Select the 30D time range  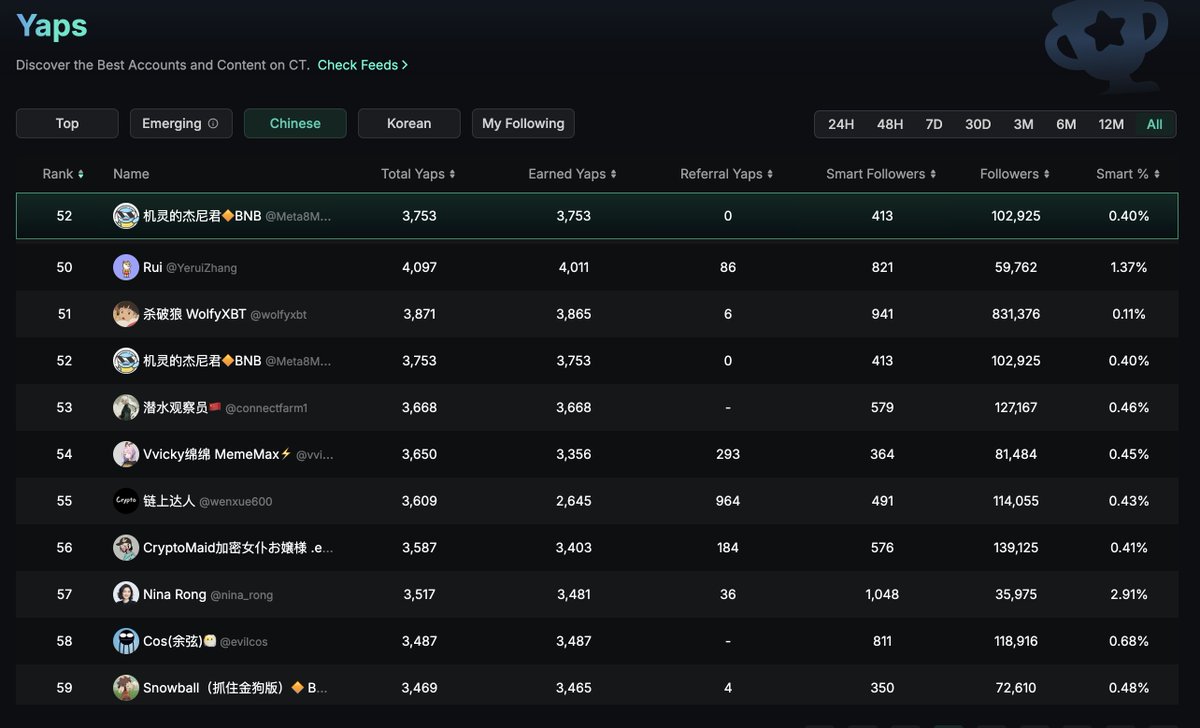pos(978,124)
